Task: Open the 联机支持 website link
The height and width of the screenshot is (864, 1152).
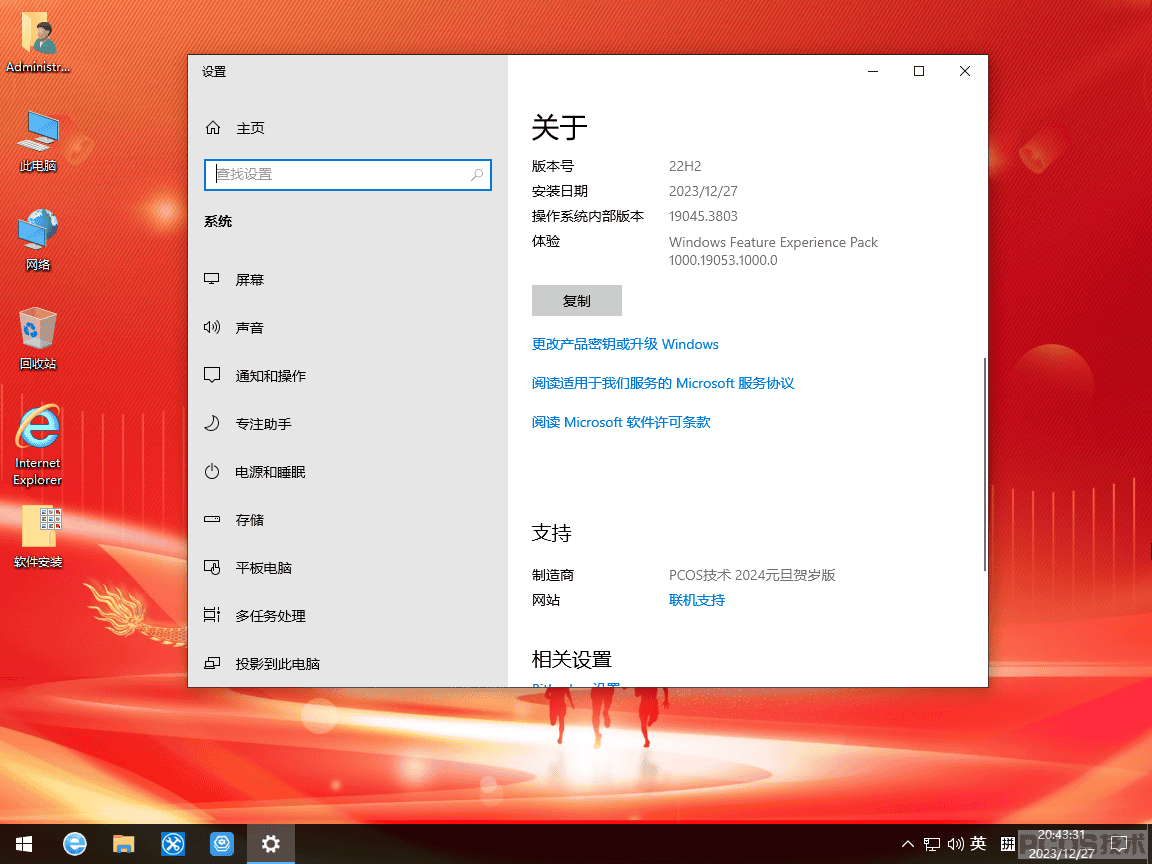Action: (x=696, y=600)
